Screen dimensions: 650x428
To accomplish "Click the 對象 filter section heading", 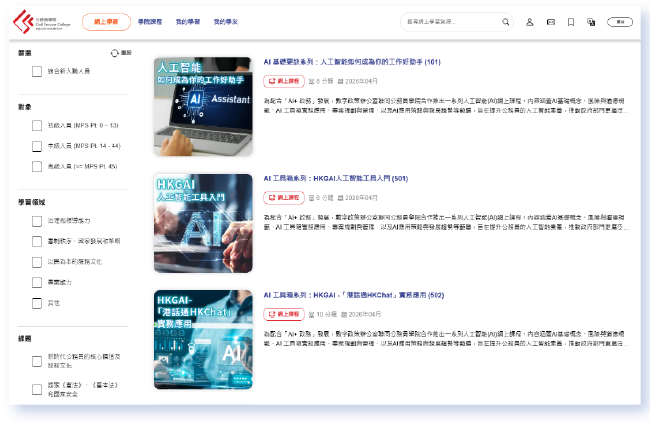I will click(x=25, y=107).
